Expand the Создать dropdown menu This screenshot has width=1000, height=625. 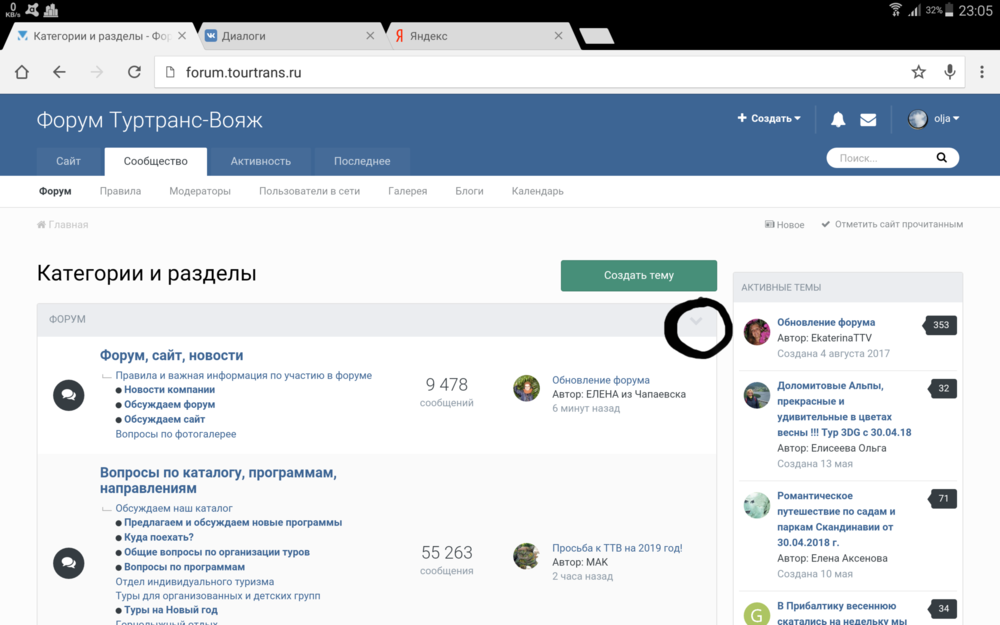tap(769, 118)
